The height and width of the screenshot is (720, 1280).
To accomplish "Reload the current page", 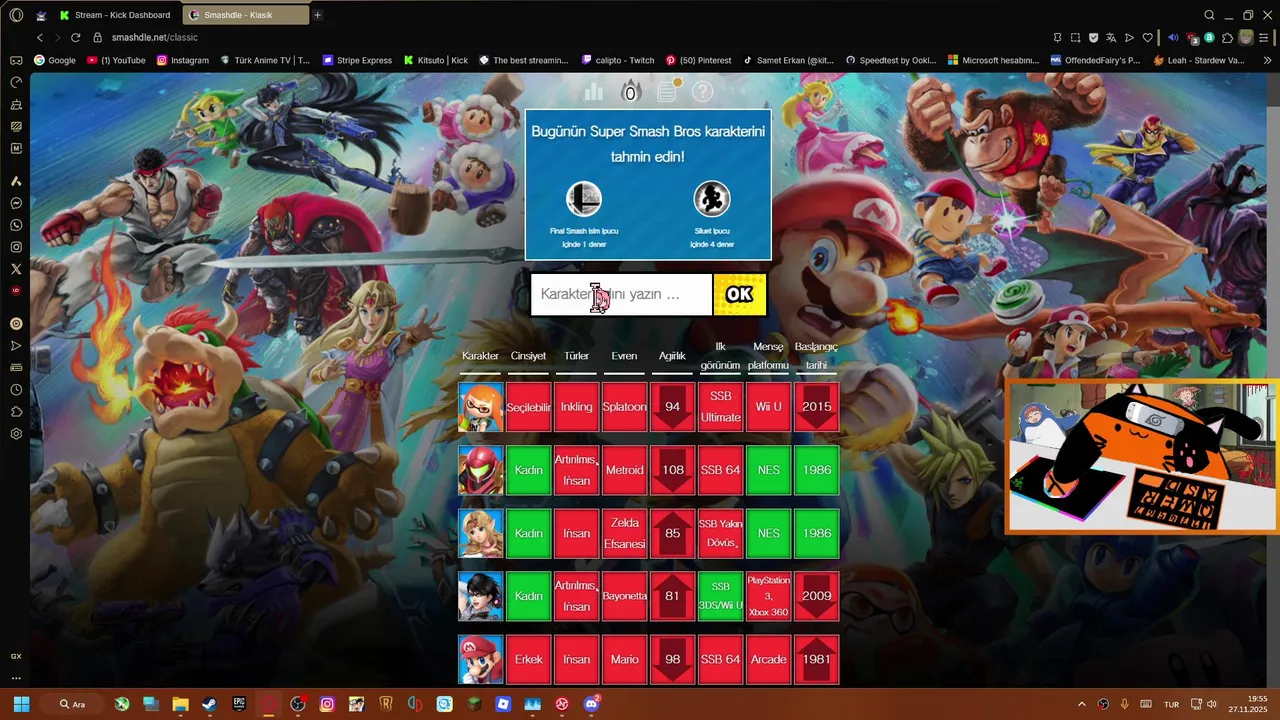I will [x=75, y=37].
